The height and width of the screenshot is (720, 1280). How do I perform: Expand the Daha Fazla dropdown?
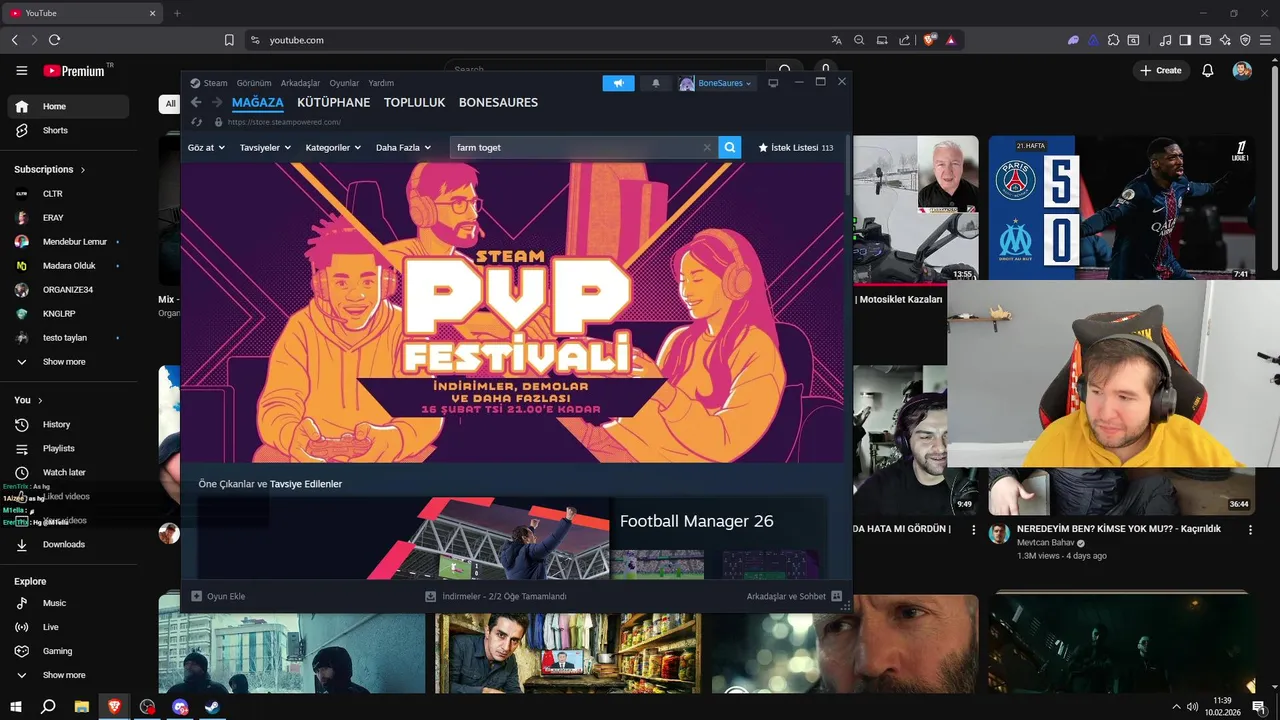pos(403,147)
